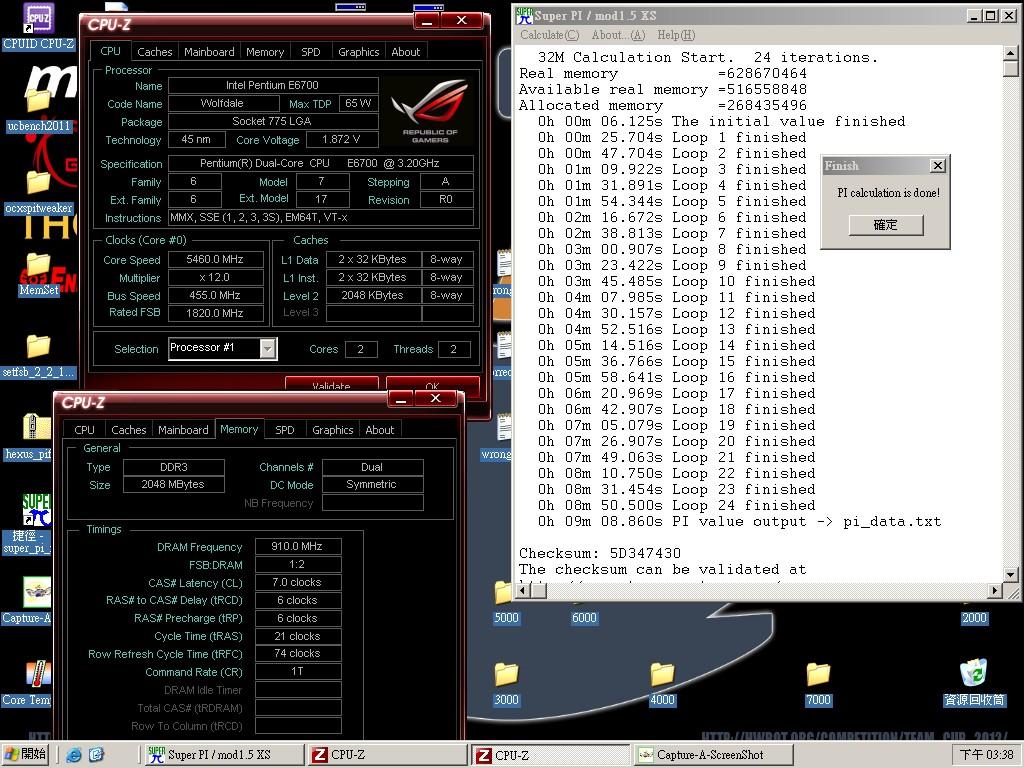Screen dimensions: 1024x768
Task: Select Caches tab in lower CPU-Z window
Action: [129, 430]
